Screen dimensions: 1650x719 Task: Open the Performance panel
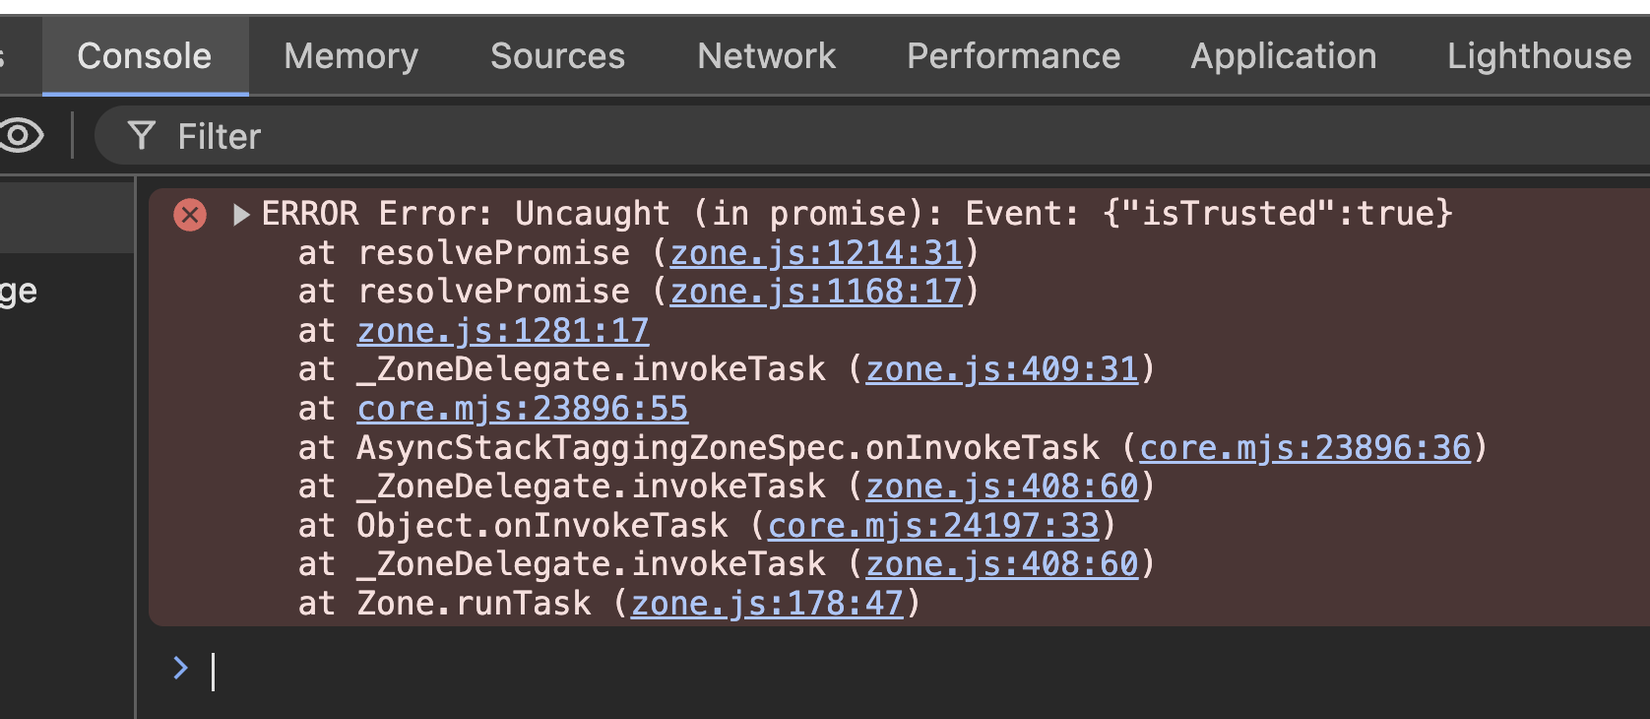pos(1013,56)
